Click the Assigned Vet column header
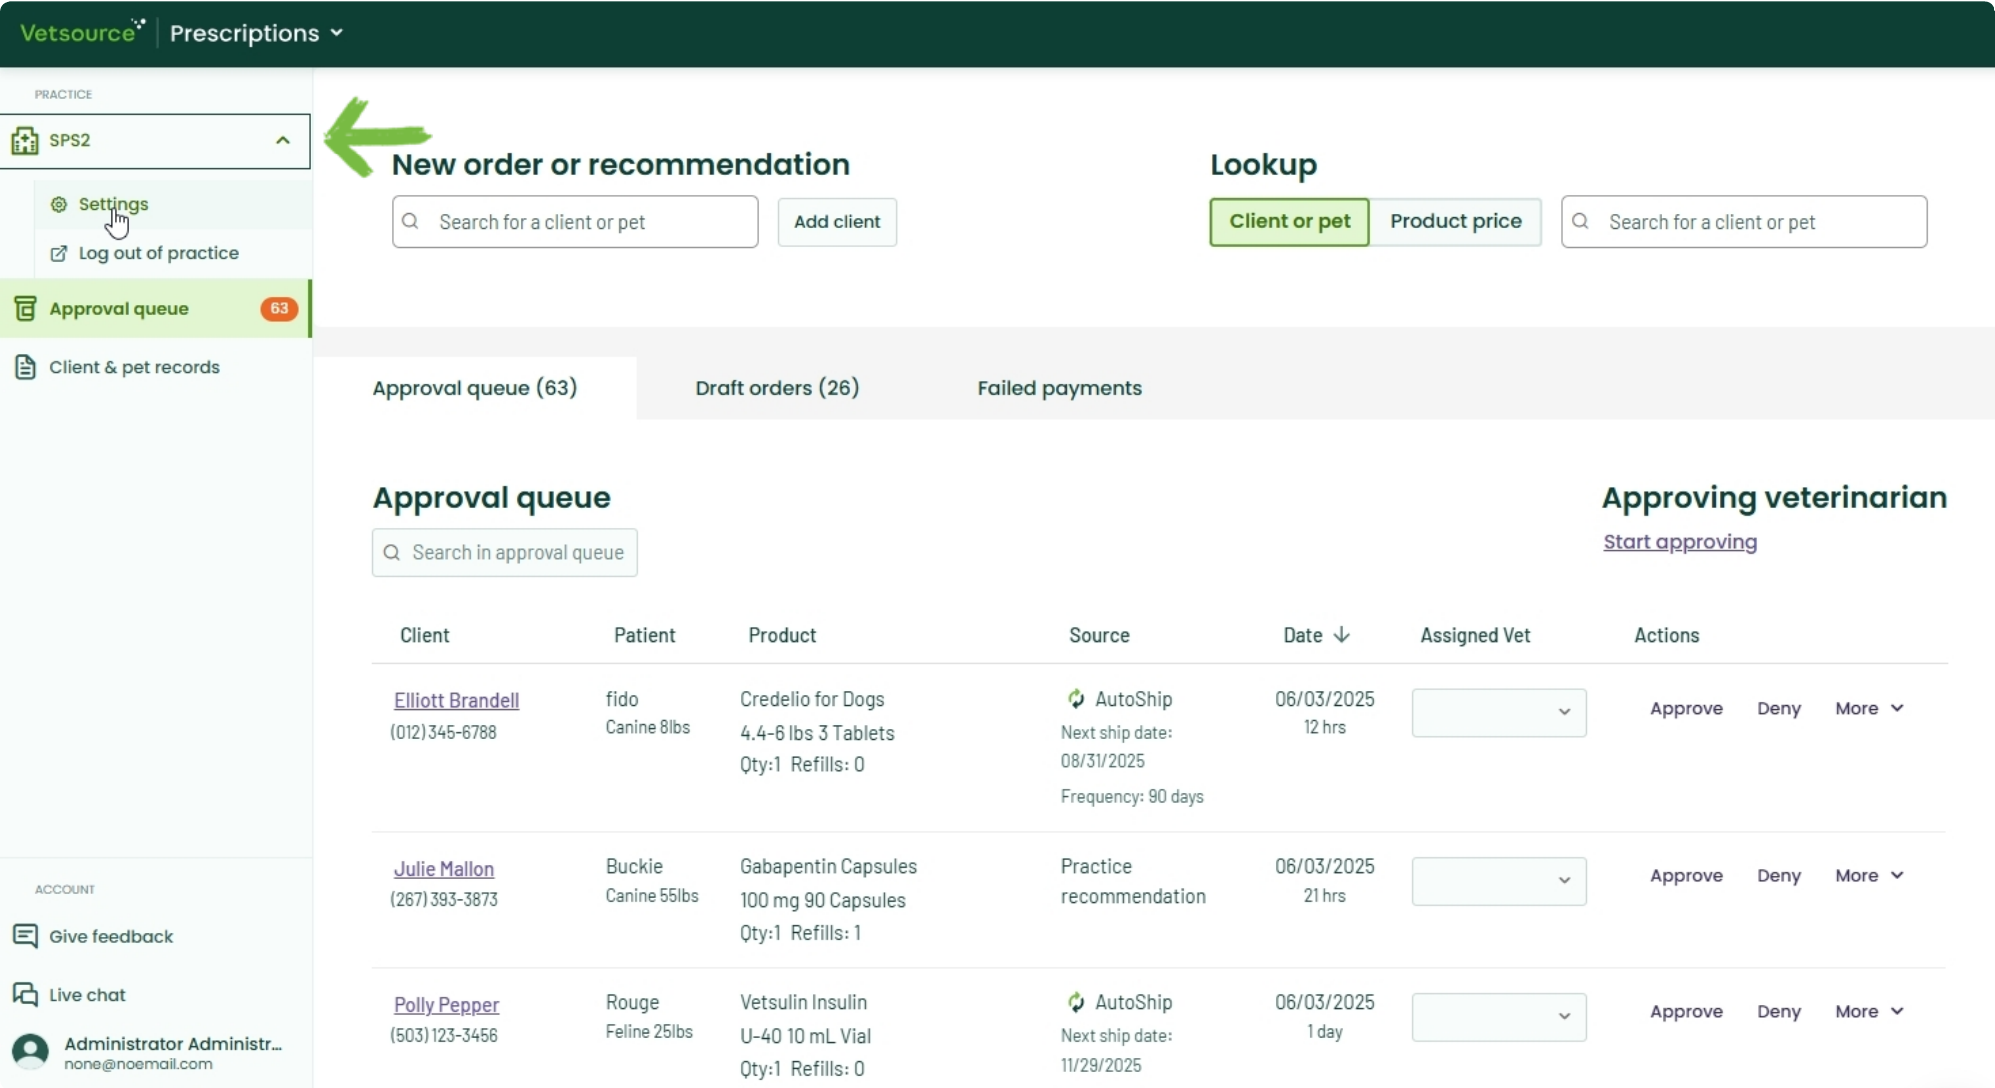The width and height of the screenshot is (1995, 1088). [x=1475, y=635]
